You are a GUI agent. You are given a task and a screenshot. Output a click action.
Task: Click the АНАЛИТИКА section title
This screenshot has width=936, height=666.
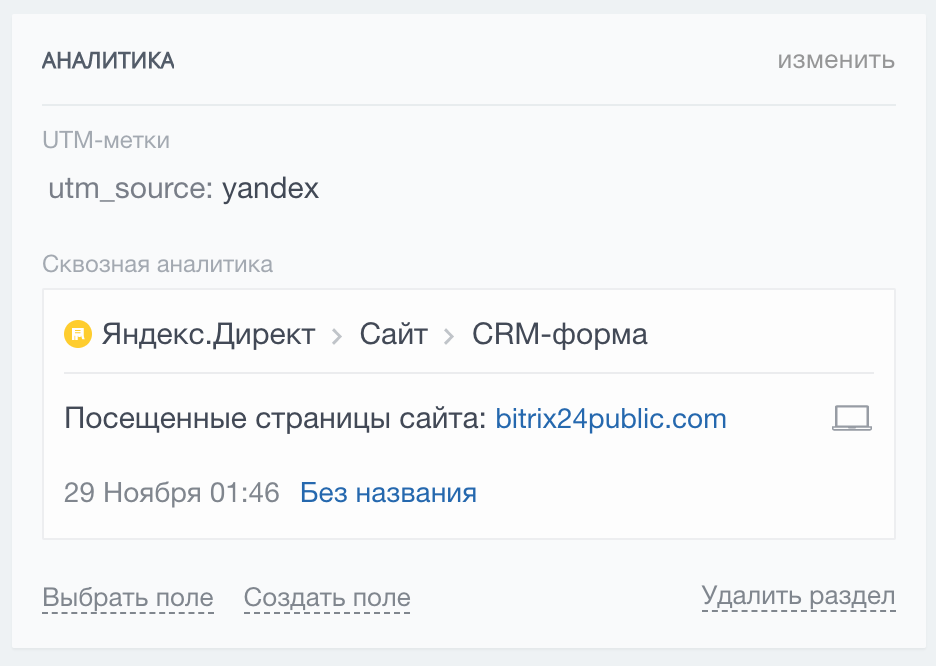tap(107, 60)
